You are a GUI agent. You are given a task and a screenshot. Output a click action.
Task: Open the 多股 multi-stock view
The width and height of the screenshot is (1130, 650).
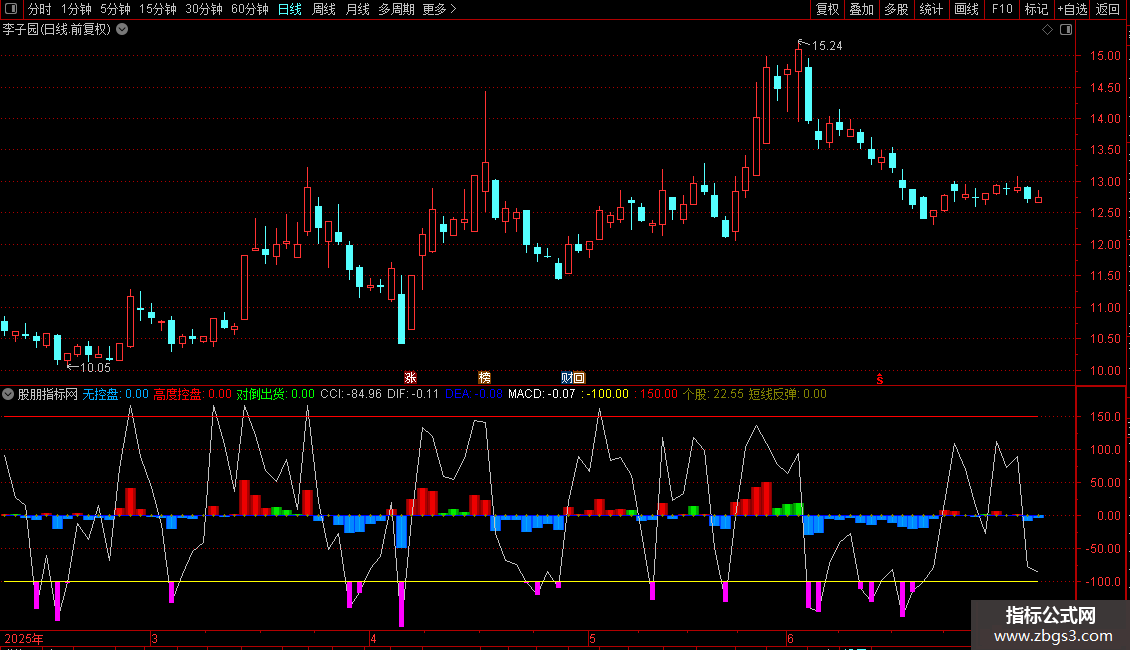tap(897, 9)
